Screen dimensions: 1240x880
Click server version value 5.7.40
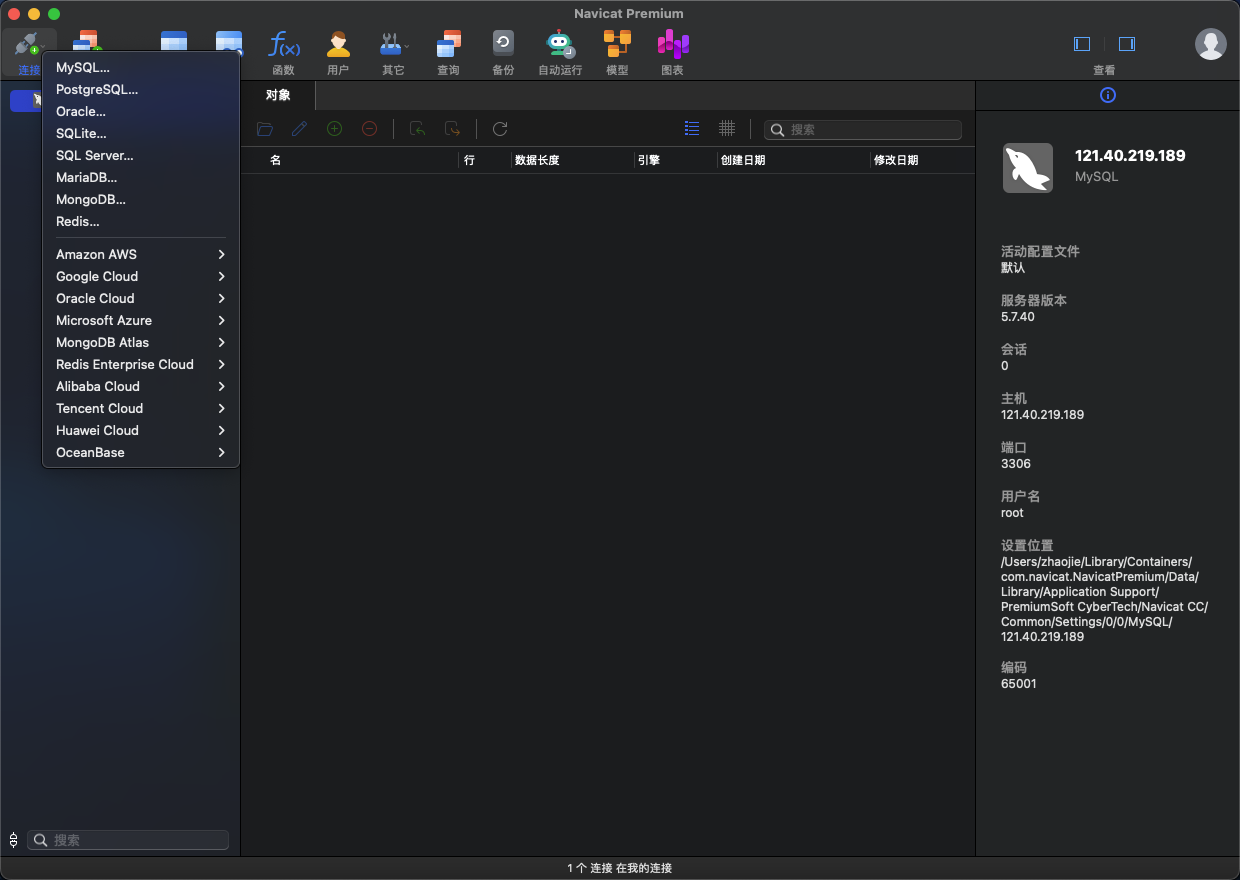pyautogui.click(x=1018, y=317)
